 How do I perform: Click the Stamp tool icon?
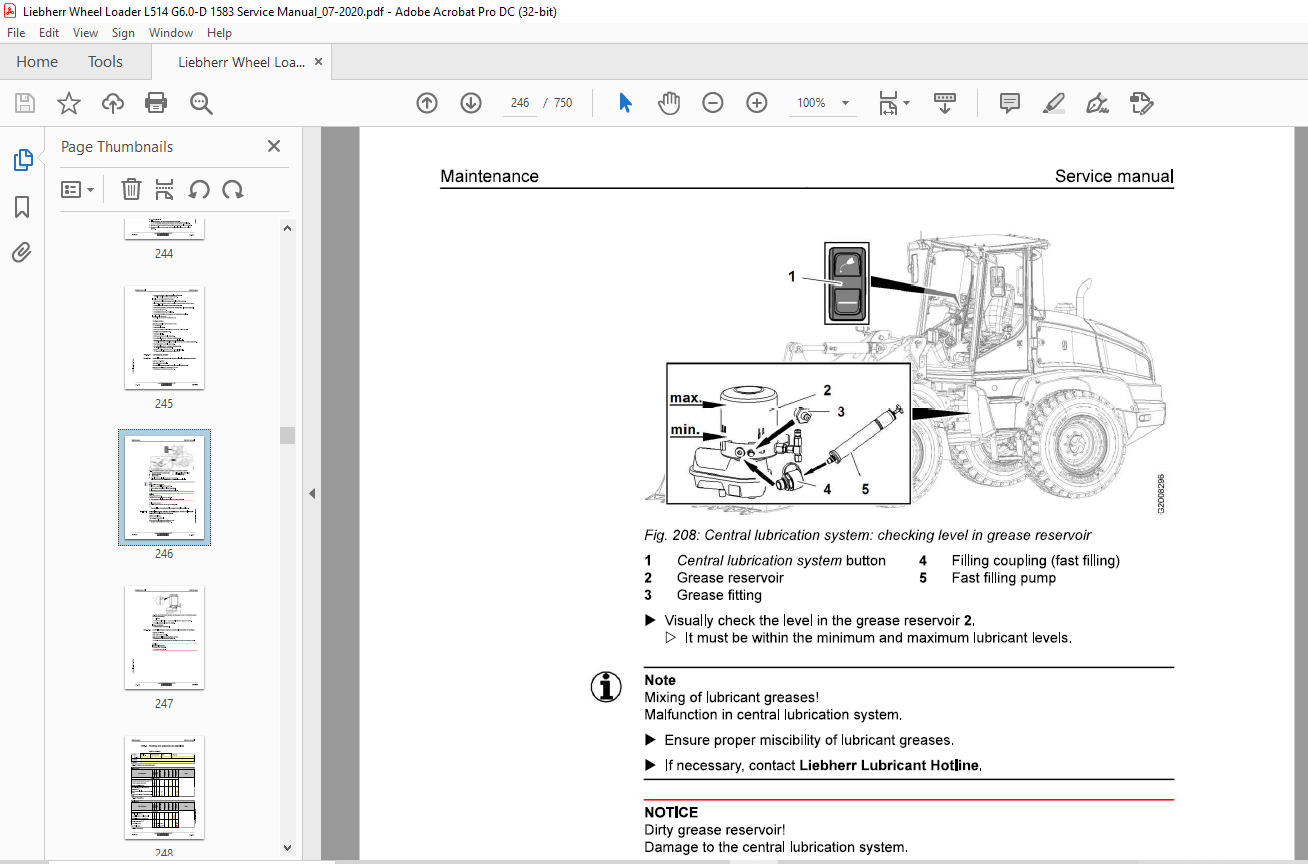pos(1141,103)
